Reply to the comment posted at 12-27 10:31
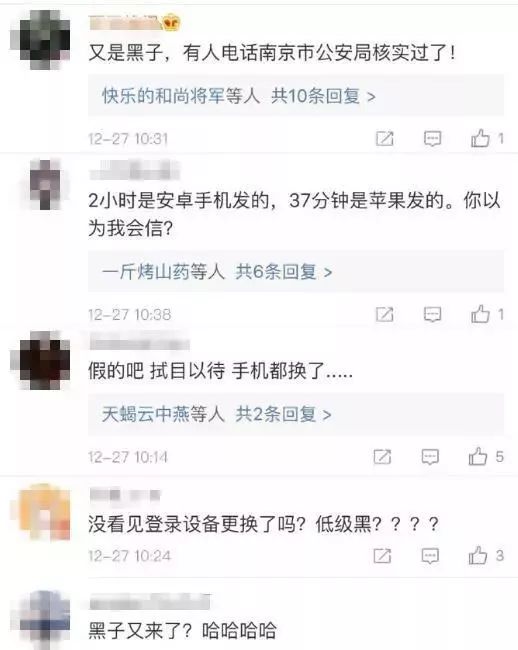The width and height of the screenshot is (518, 650). click(432, 138)
